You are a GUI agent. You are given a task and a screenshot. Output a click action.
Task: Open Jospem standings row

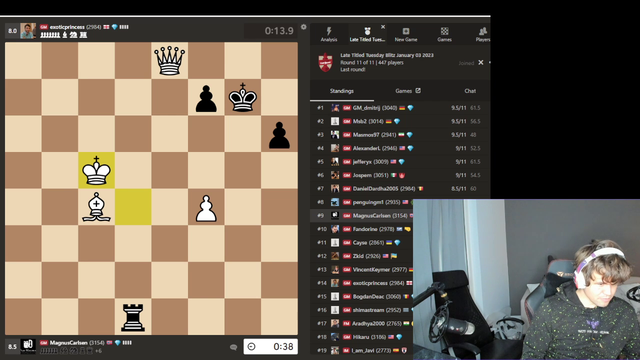pos(400,175)
